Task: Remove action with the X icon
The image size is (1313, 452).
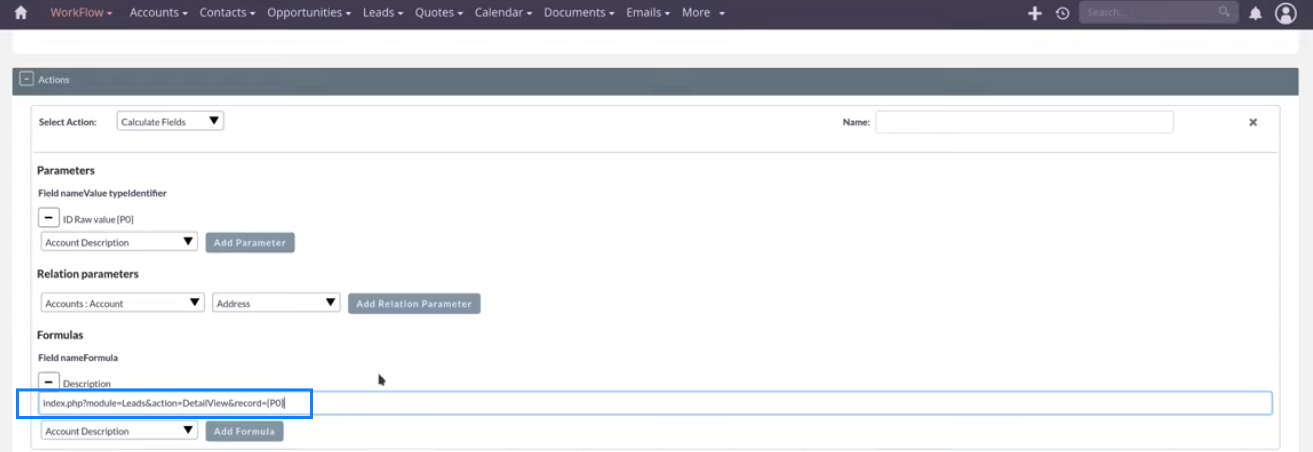Action: [1252, 122]
